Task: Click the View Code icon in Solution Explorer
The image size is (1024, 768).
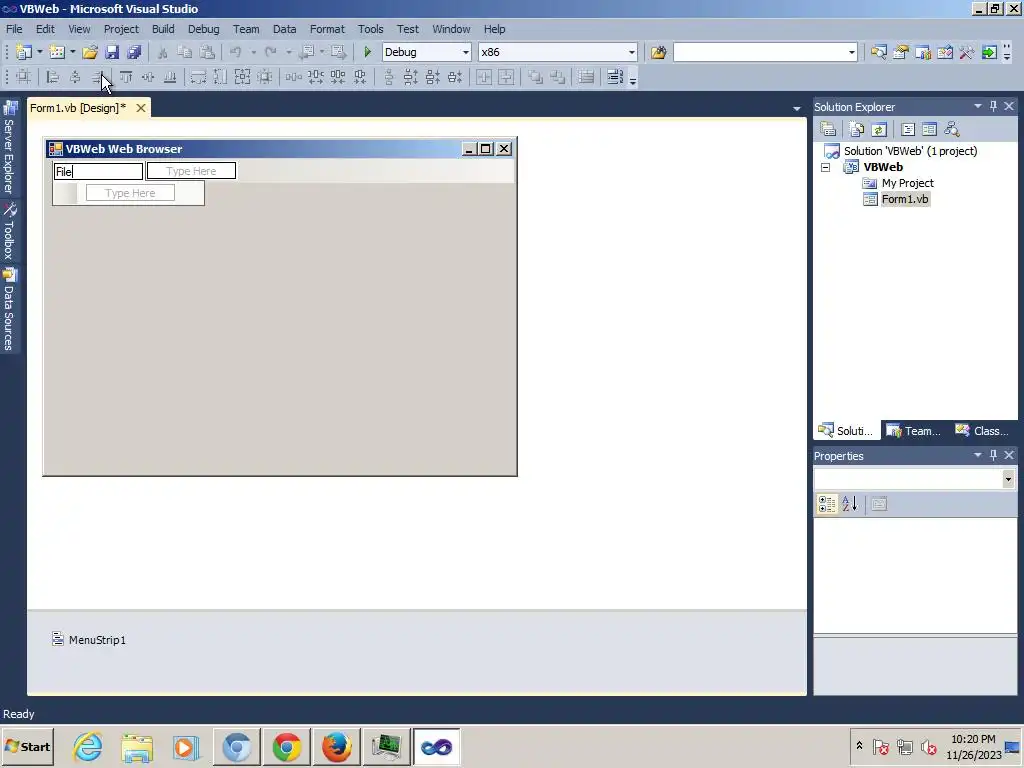Action: pyautogui.click(x=908, y=129)
